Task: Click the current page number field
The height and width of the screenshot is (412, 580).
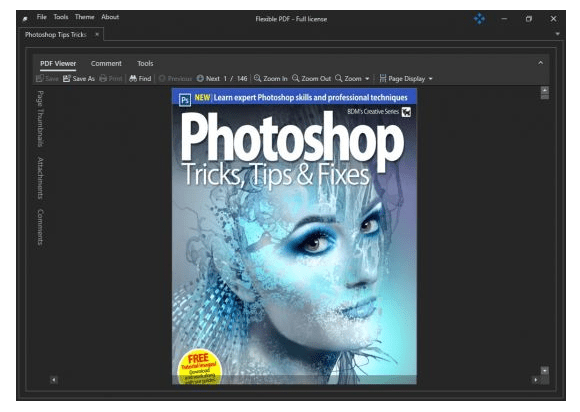Action: [225, 79]
